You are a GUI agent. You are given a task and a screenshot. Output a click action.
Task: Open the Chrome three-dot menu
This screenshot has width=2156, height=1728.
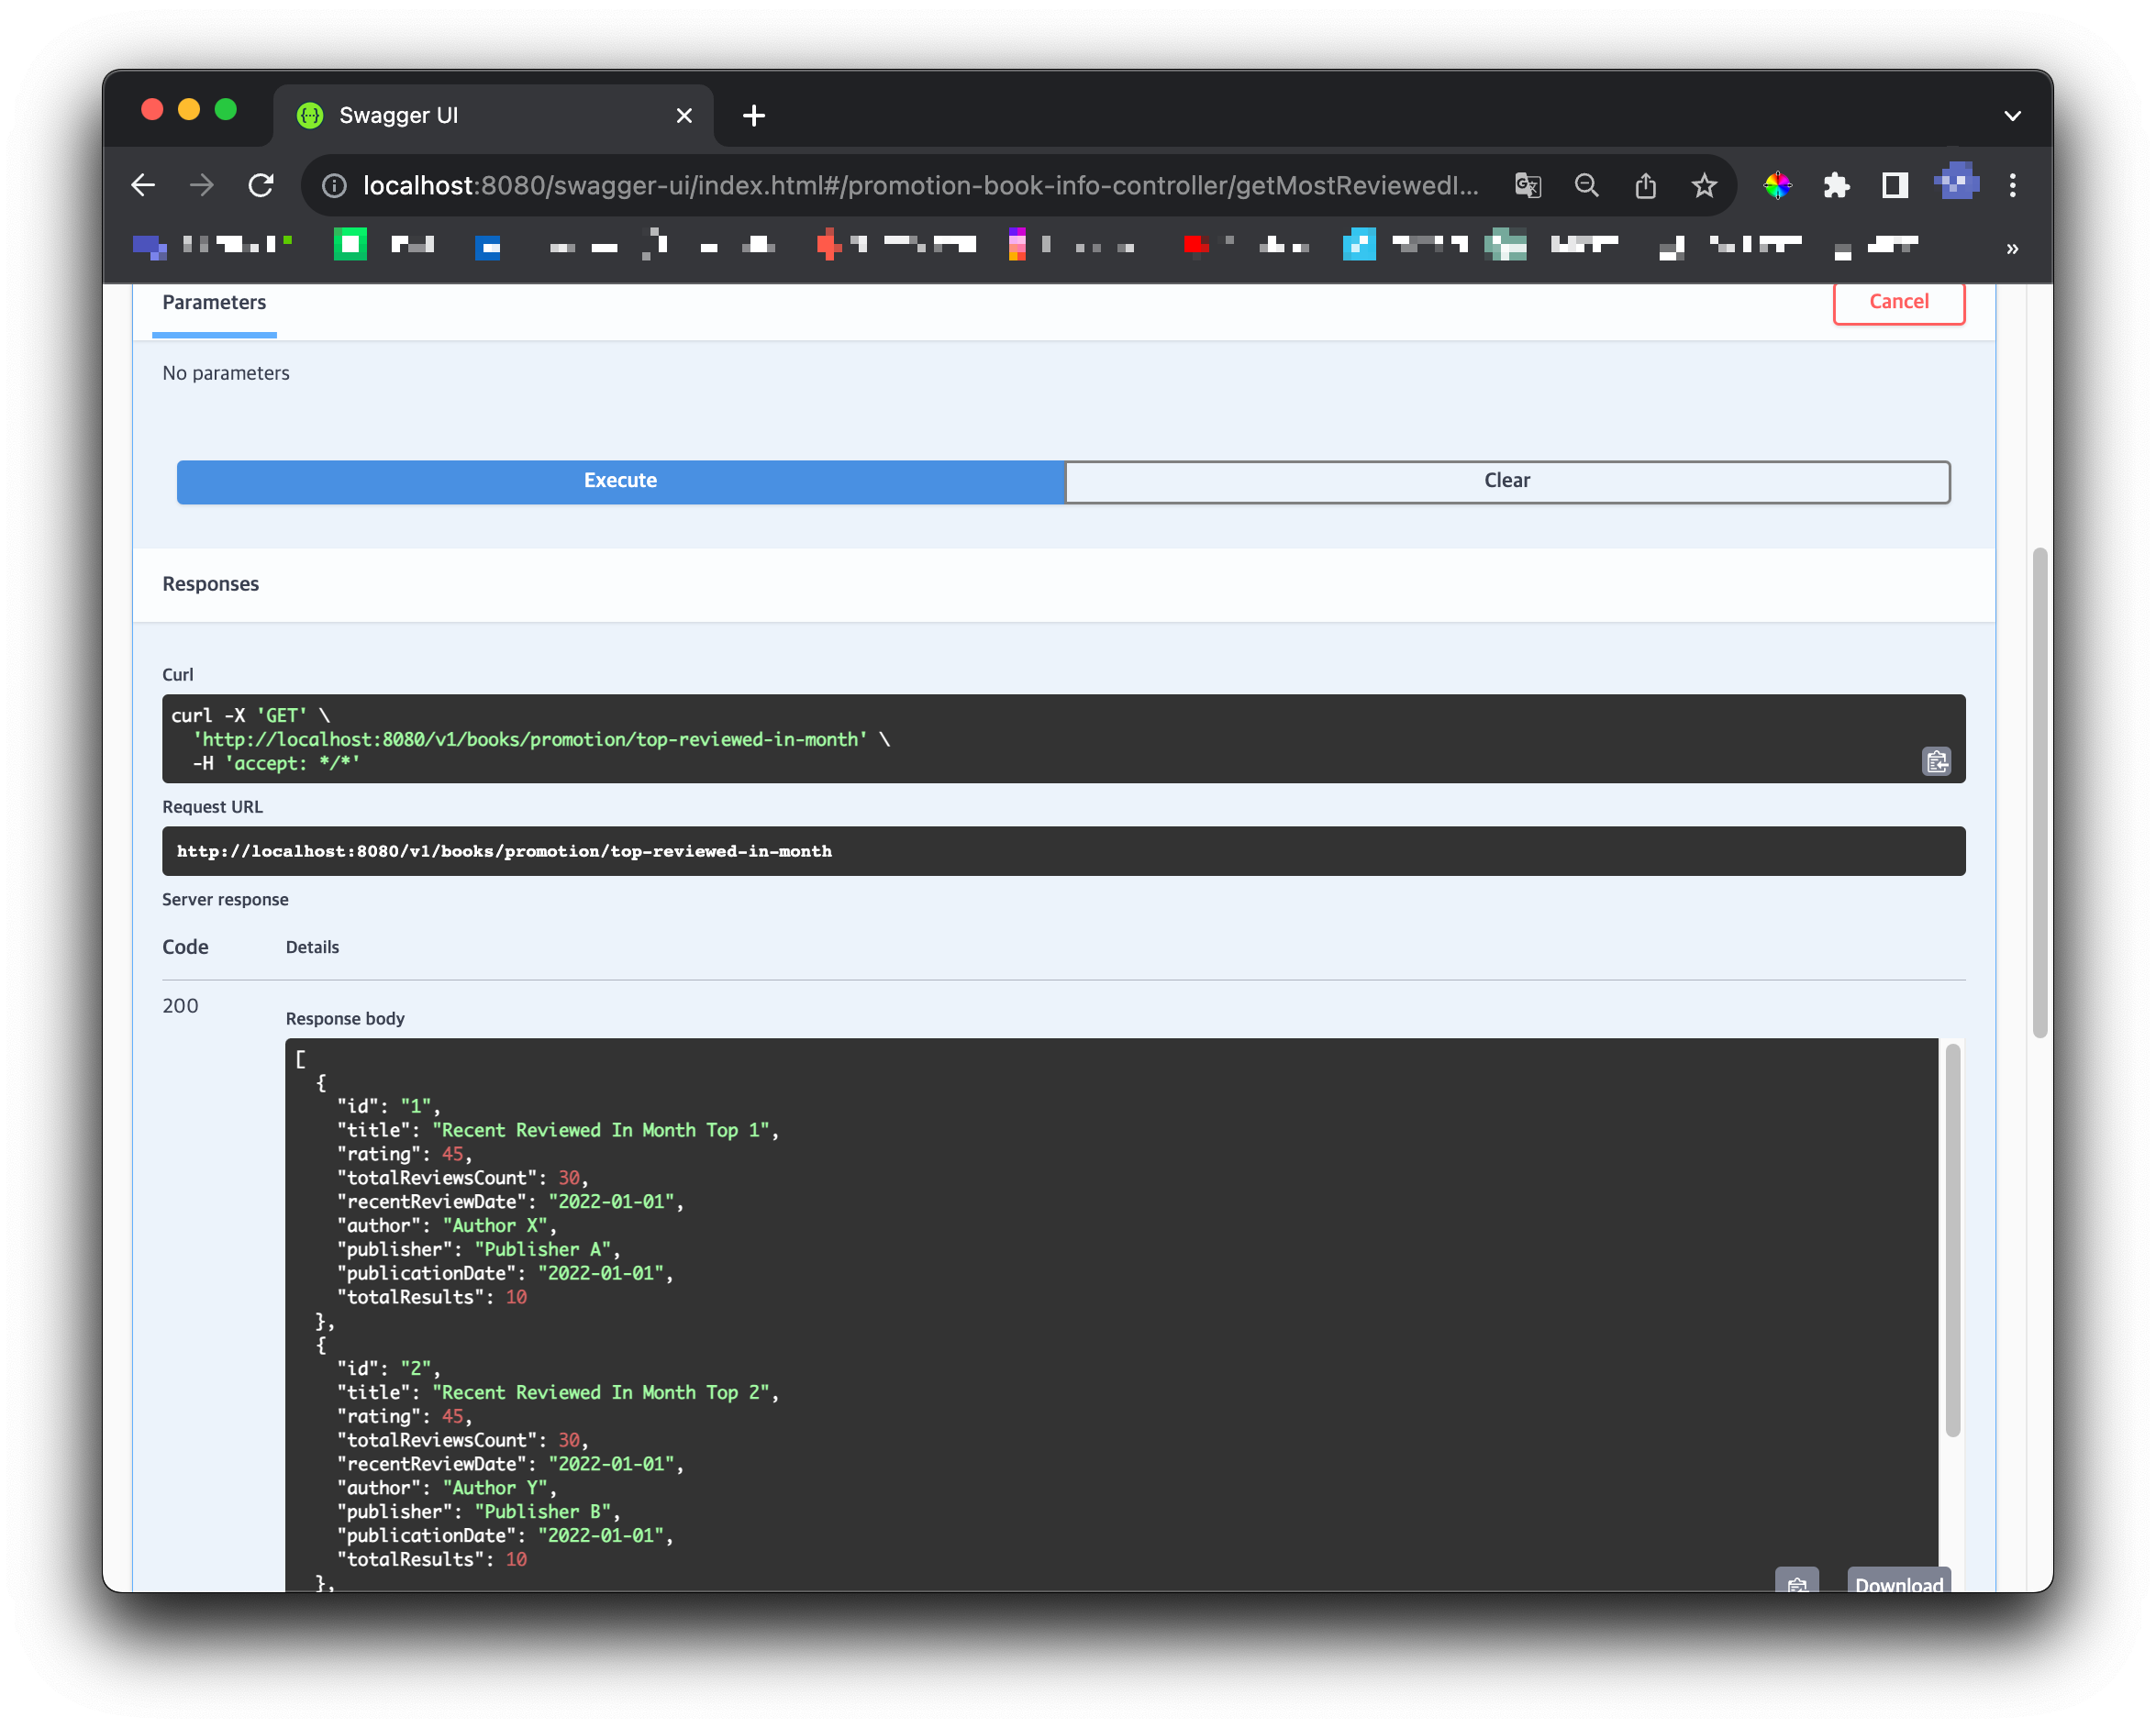[x=2012, y=185]
